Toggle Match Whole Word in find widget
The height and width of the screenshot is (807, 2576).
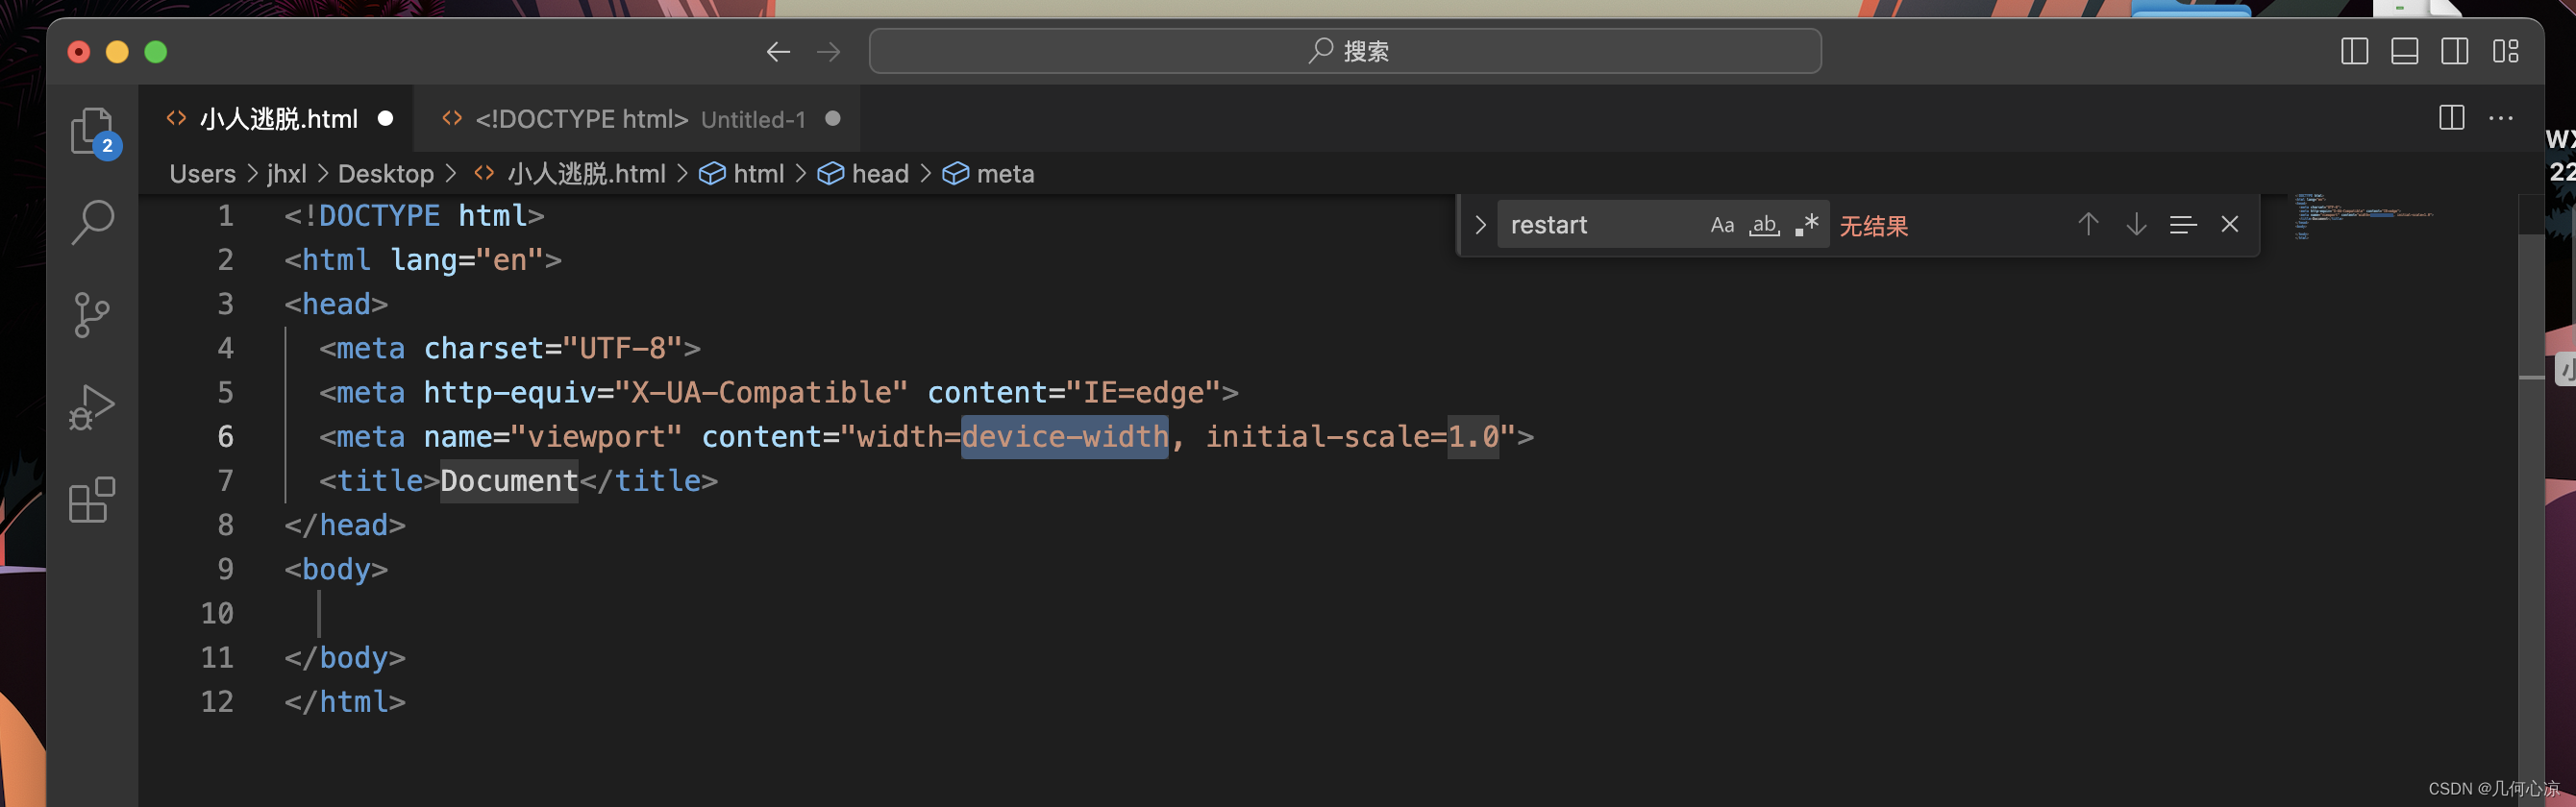1764,225
